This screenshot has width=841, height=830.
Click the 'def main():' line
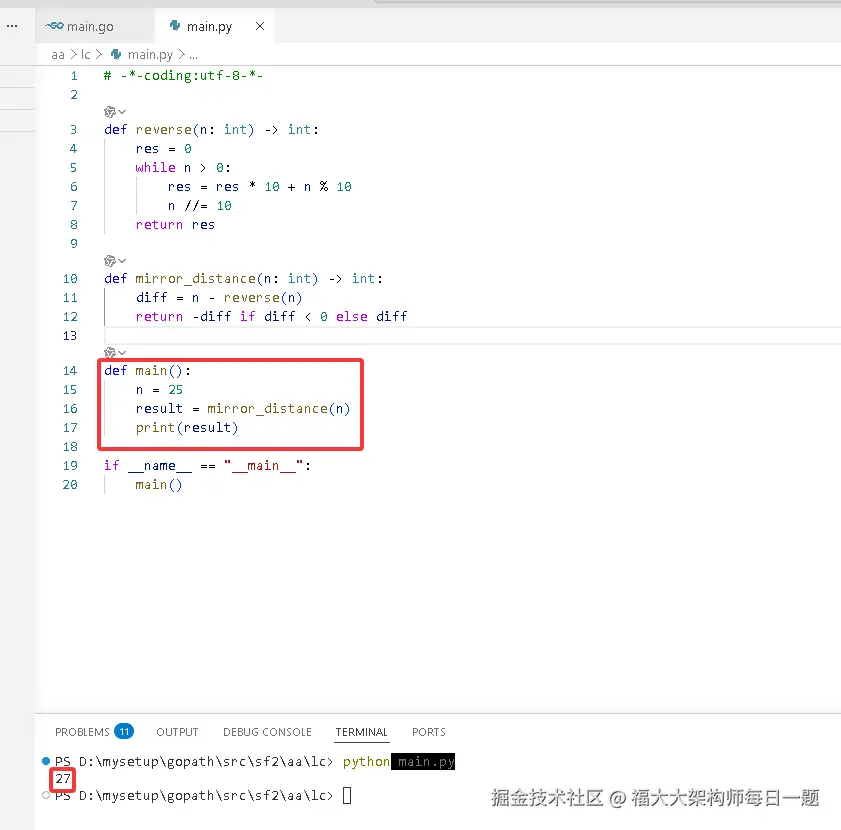coord(147,370)
